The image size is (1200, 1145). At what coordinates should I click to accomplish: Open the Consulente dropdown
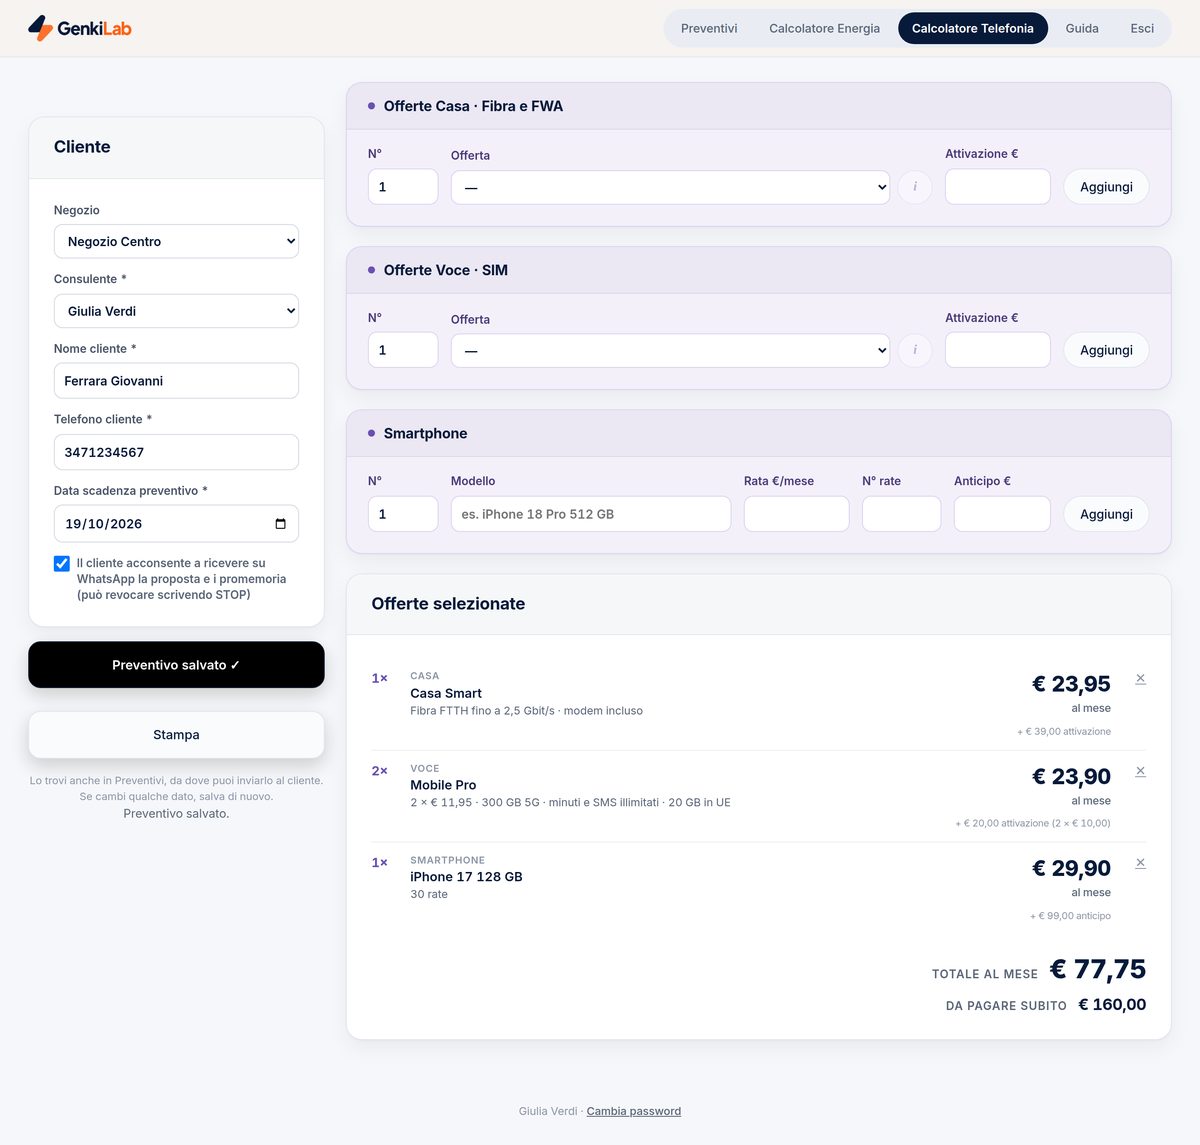pyautogui.click(x=176, y=311)
